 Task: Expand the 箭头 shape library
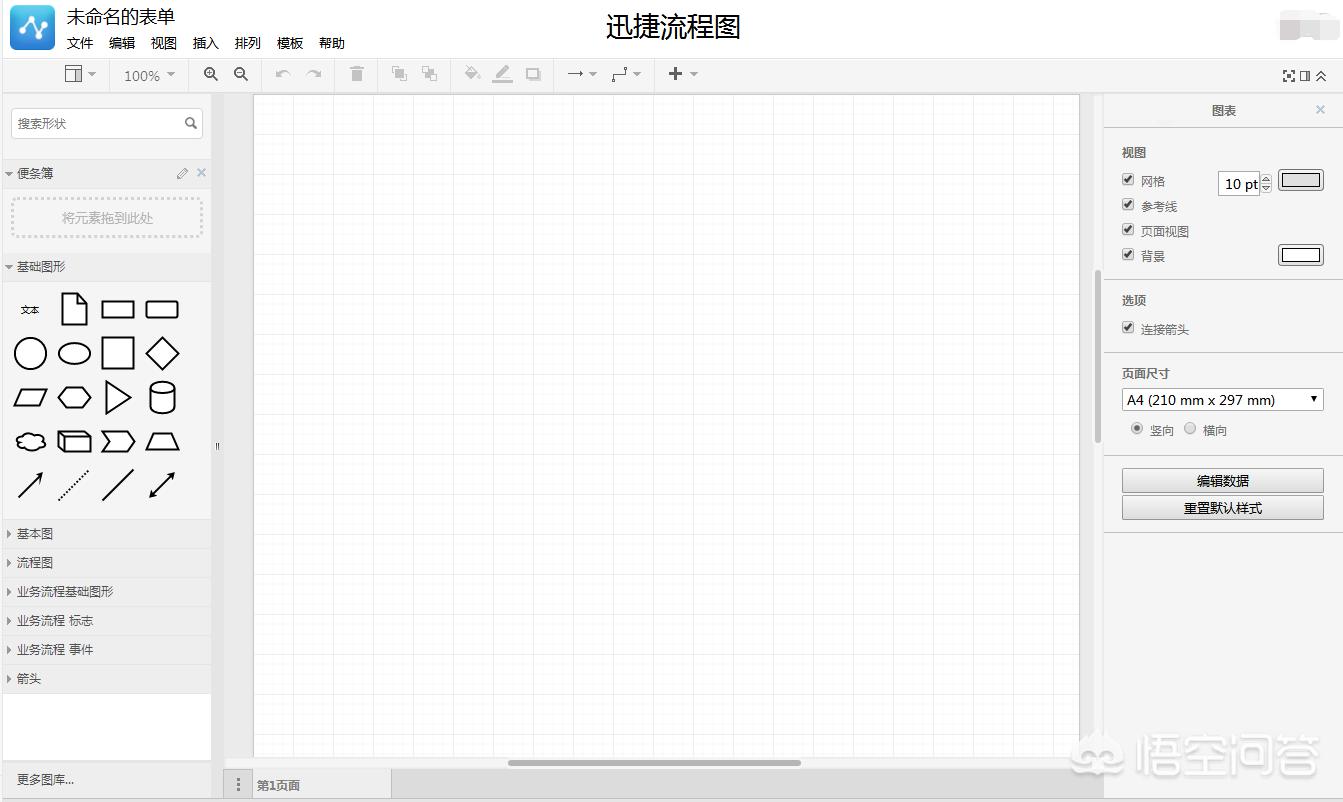click(107, 679)
